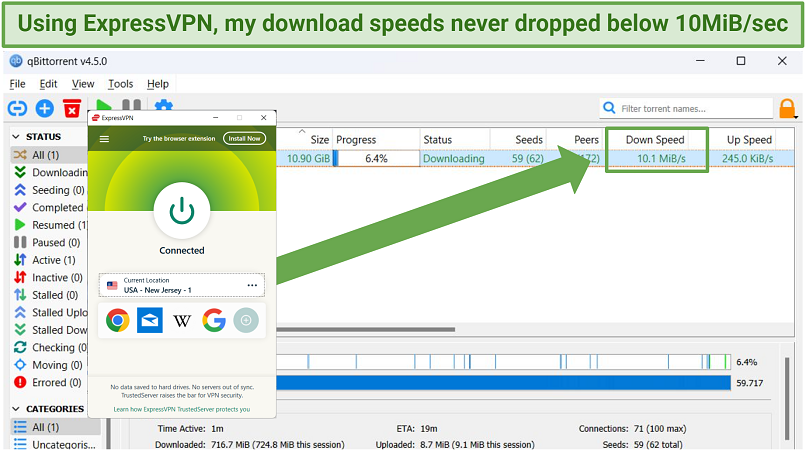The height and width of the screenshot is (452, 806).
Task: Select Errored (0) filter
Action: pos(49,382)
